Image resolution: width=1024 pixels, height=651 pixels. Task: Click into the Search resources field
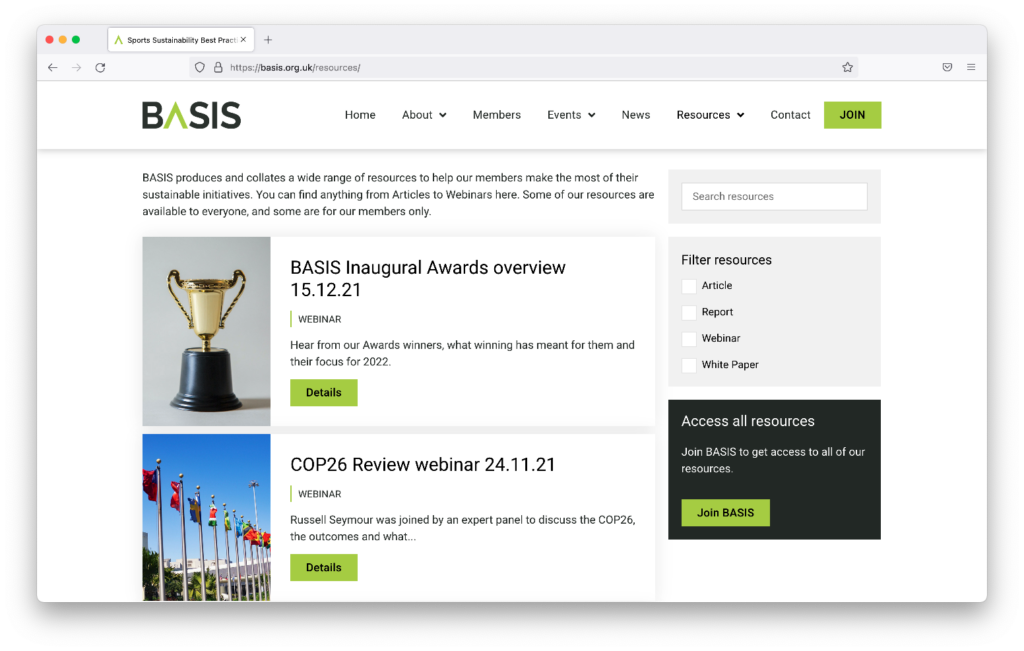coord(774,197)
